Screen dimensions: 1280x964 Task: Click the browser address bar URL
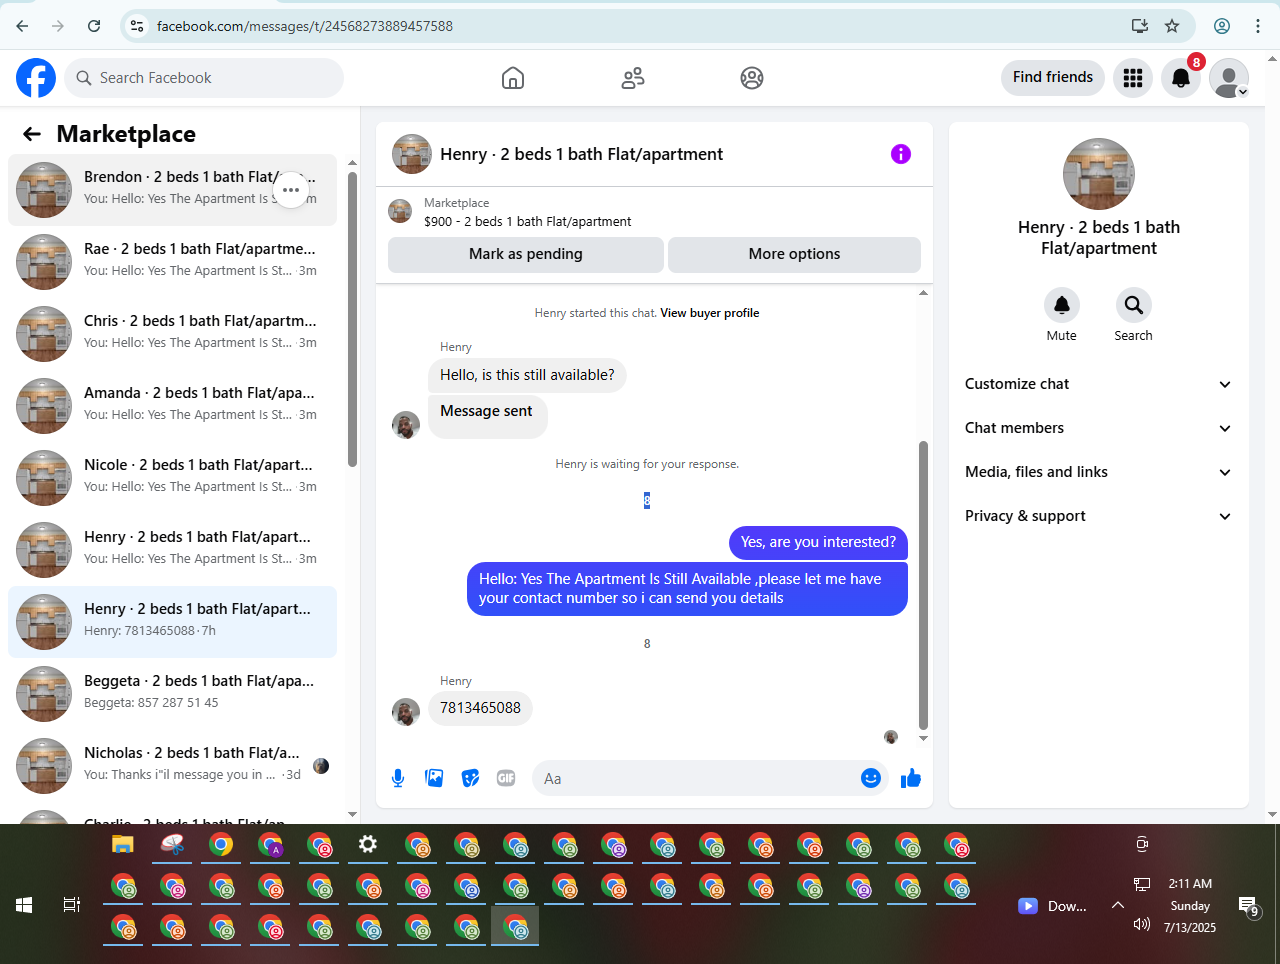tap(305, 26)
